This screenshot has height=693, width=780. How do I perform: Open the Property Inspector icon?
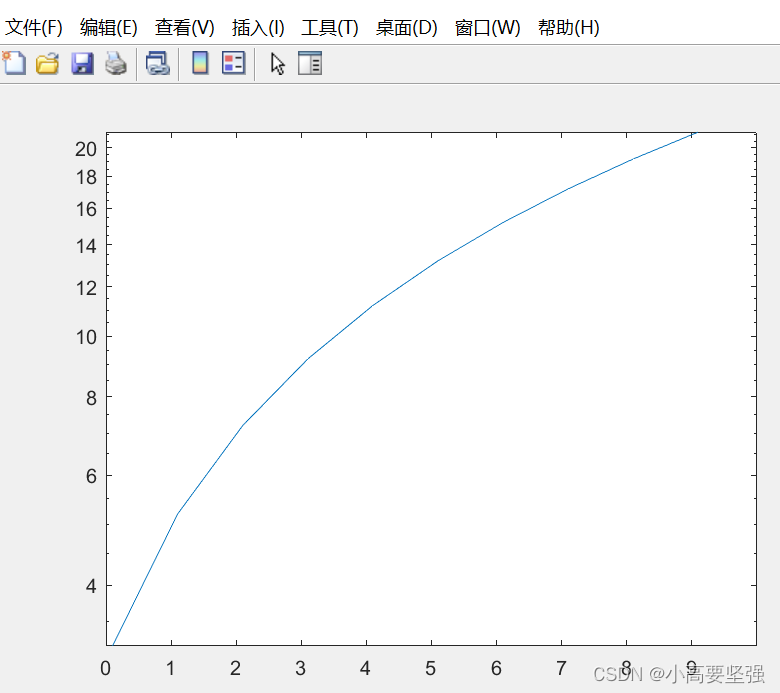click(310, 63)
